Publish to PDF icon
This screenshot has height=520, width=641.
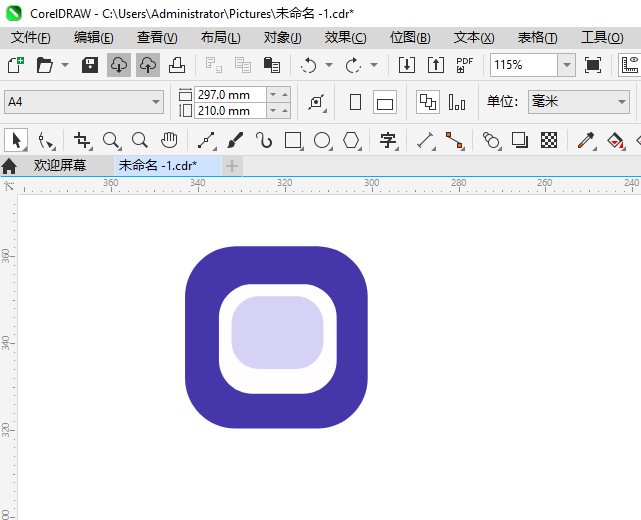tap(464, 65)
